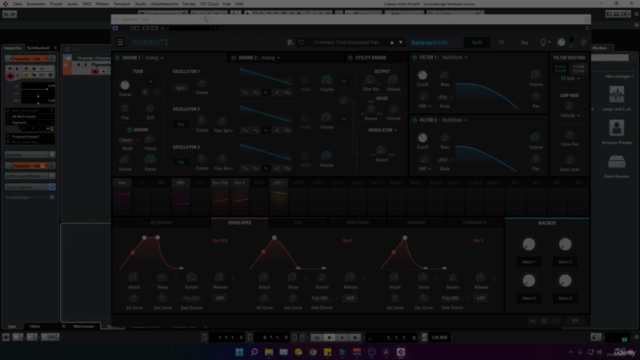Click Cubase stop button in transport bar

point(329,338)
